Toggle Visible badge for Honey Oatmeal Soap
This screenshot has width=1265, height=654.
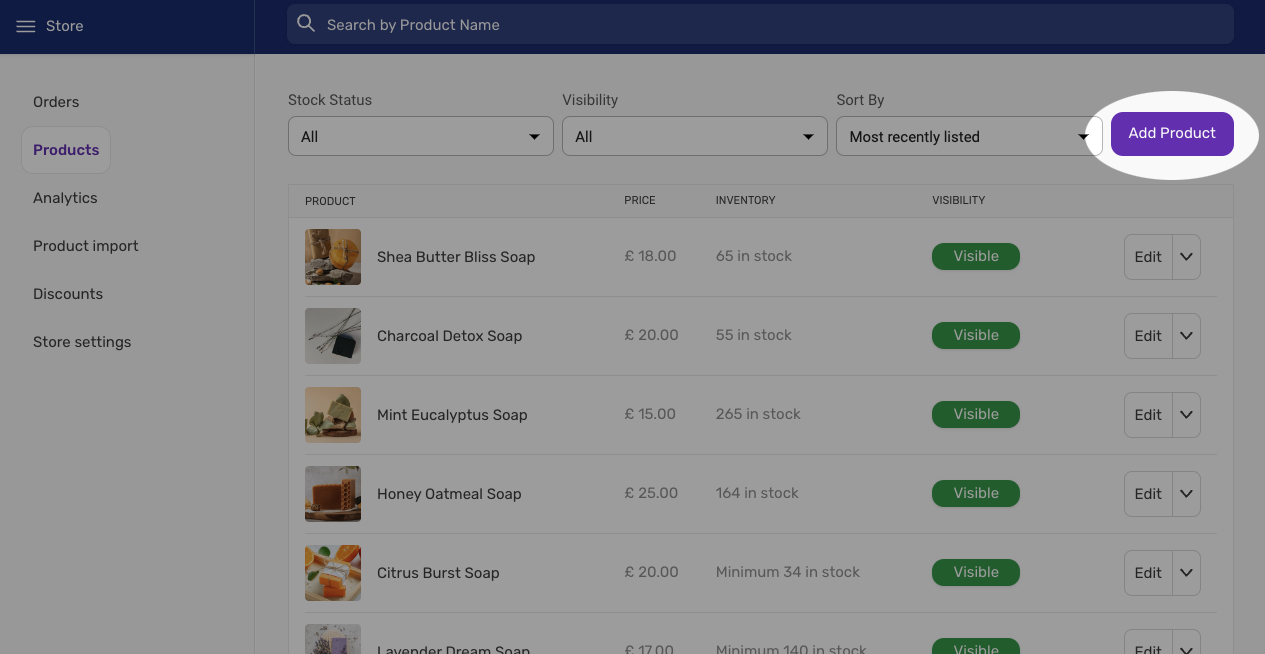pyautogui.click(x=976, y=493)
